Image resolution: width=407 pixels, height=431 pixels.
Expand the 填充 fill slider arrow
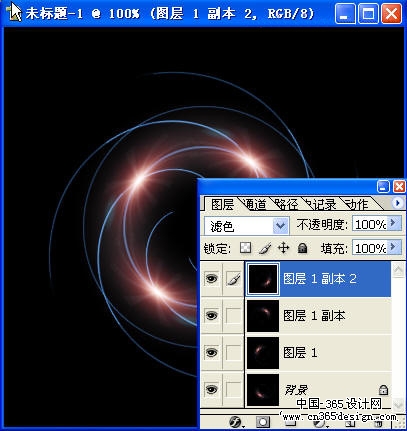point(394,247)
